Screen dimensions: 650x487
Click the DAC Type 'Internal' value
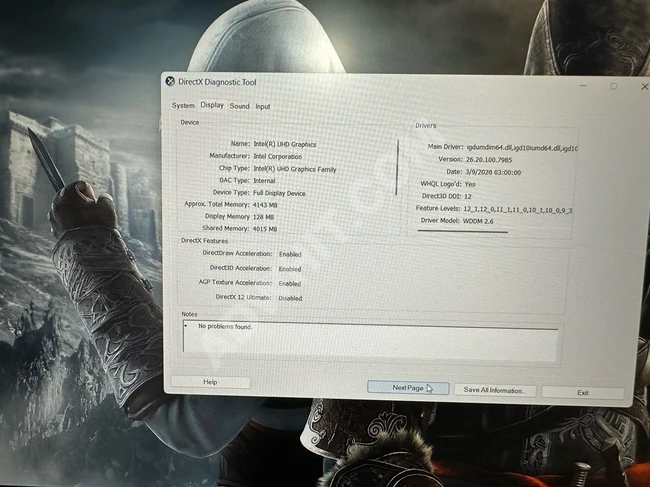coord(264,181)
